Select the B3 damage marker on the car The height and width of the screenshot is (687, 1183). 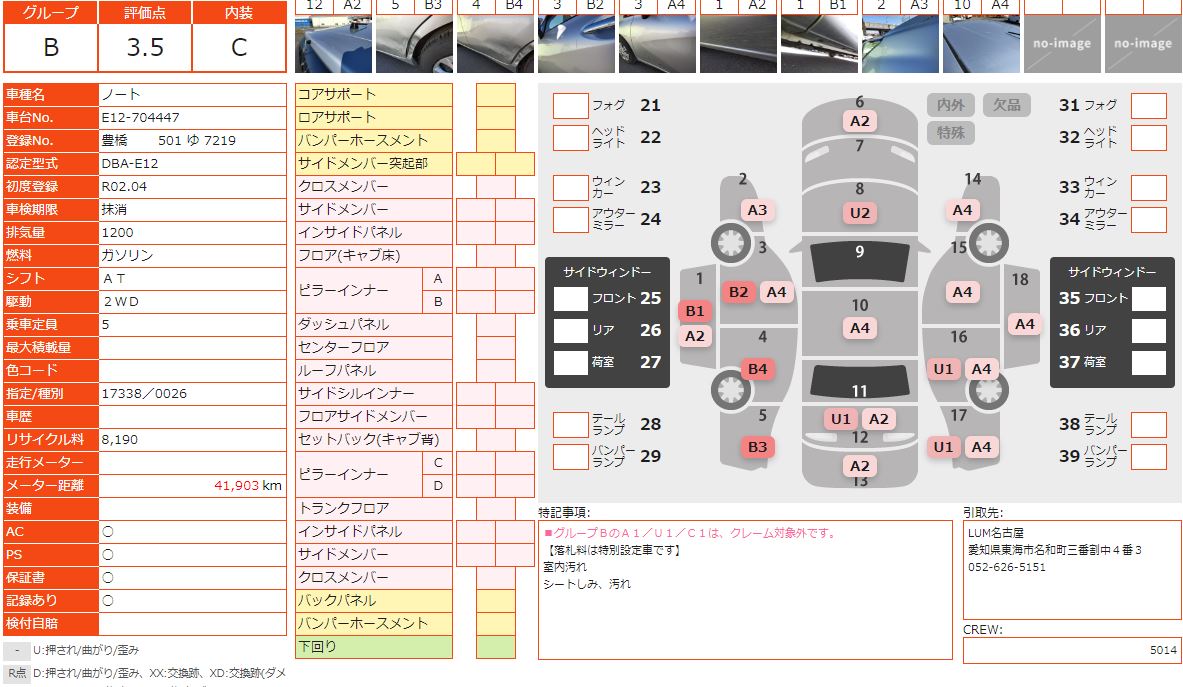pyautogui.click(x=758, y=447)
